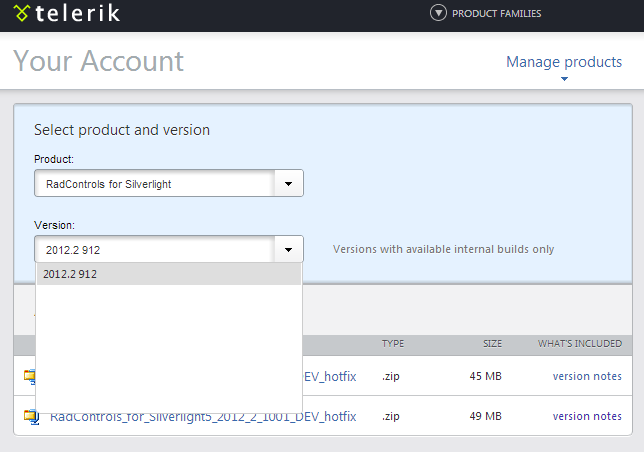
Task: Click the Type column header
Action: click(x=393, y=344)
